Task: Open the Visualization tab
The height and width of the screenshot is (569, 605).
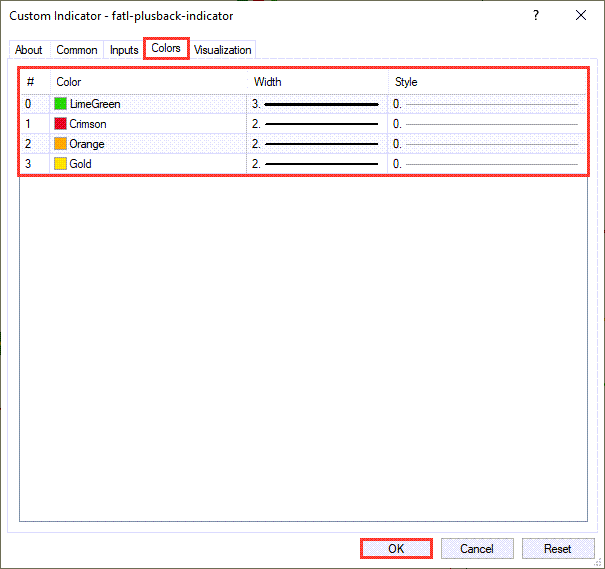Action: [223, 50]
